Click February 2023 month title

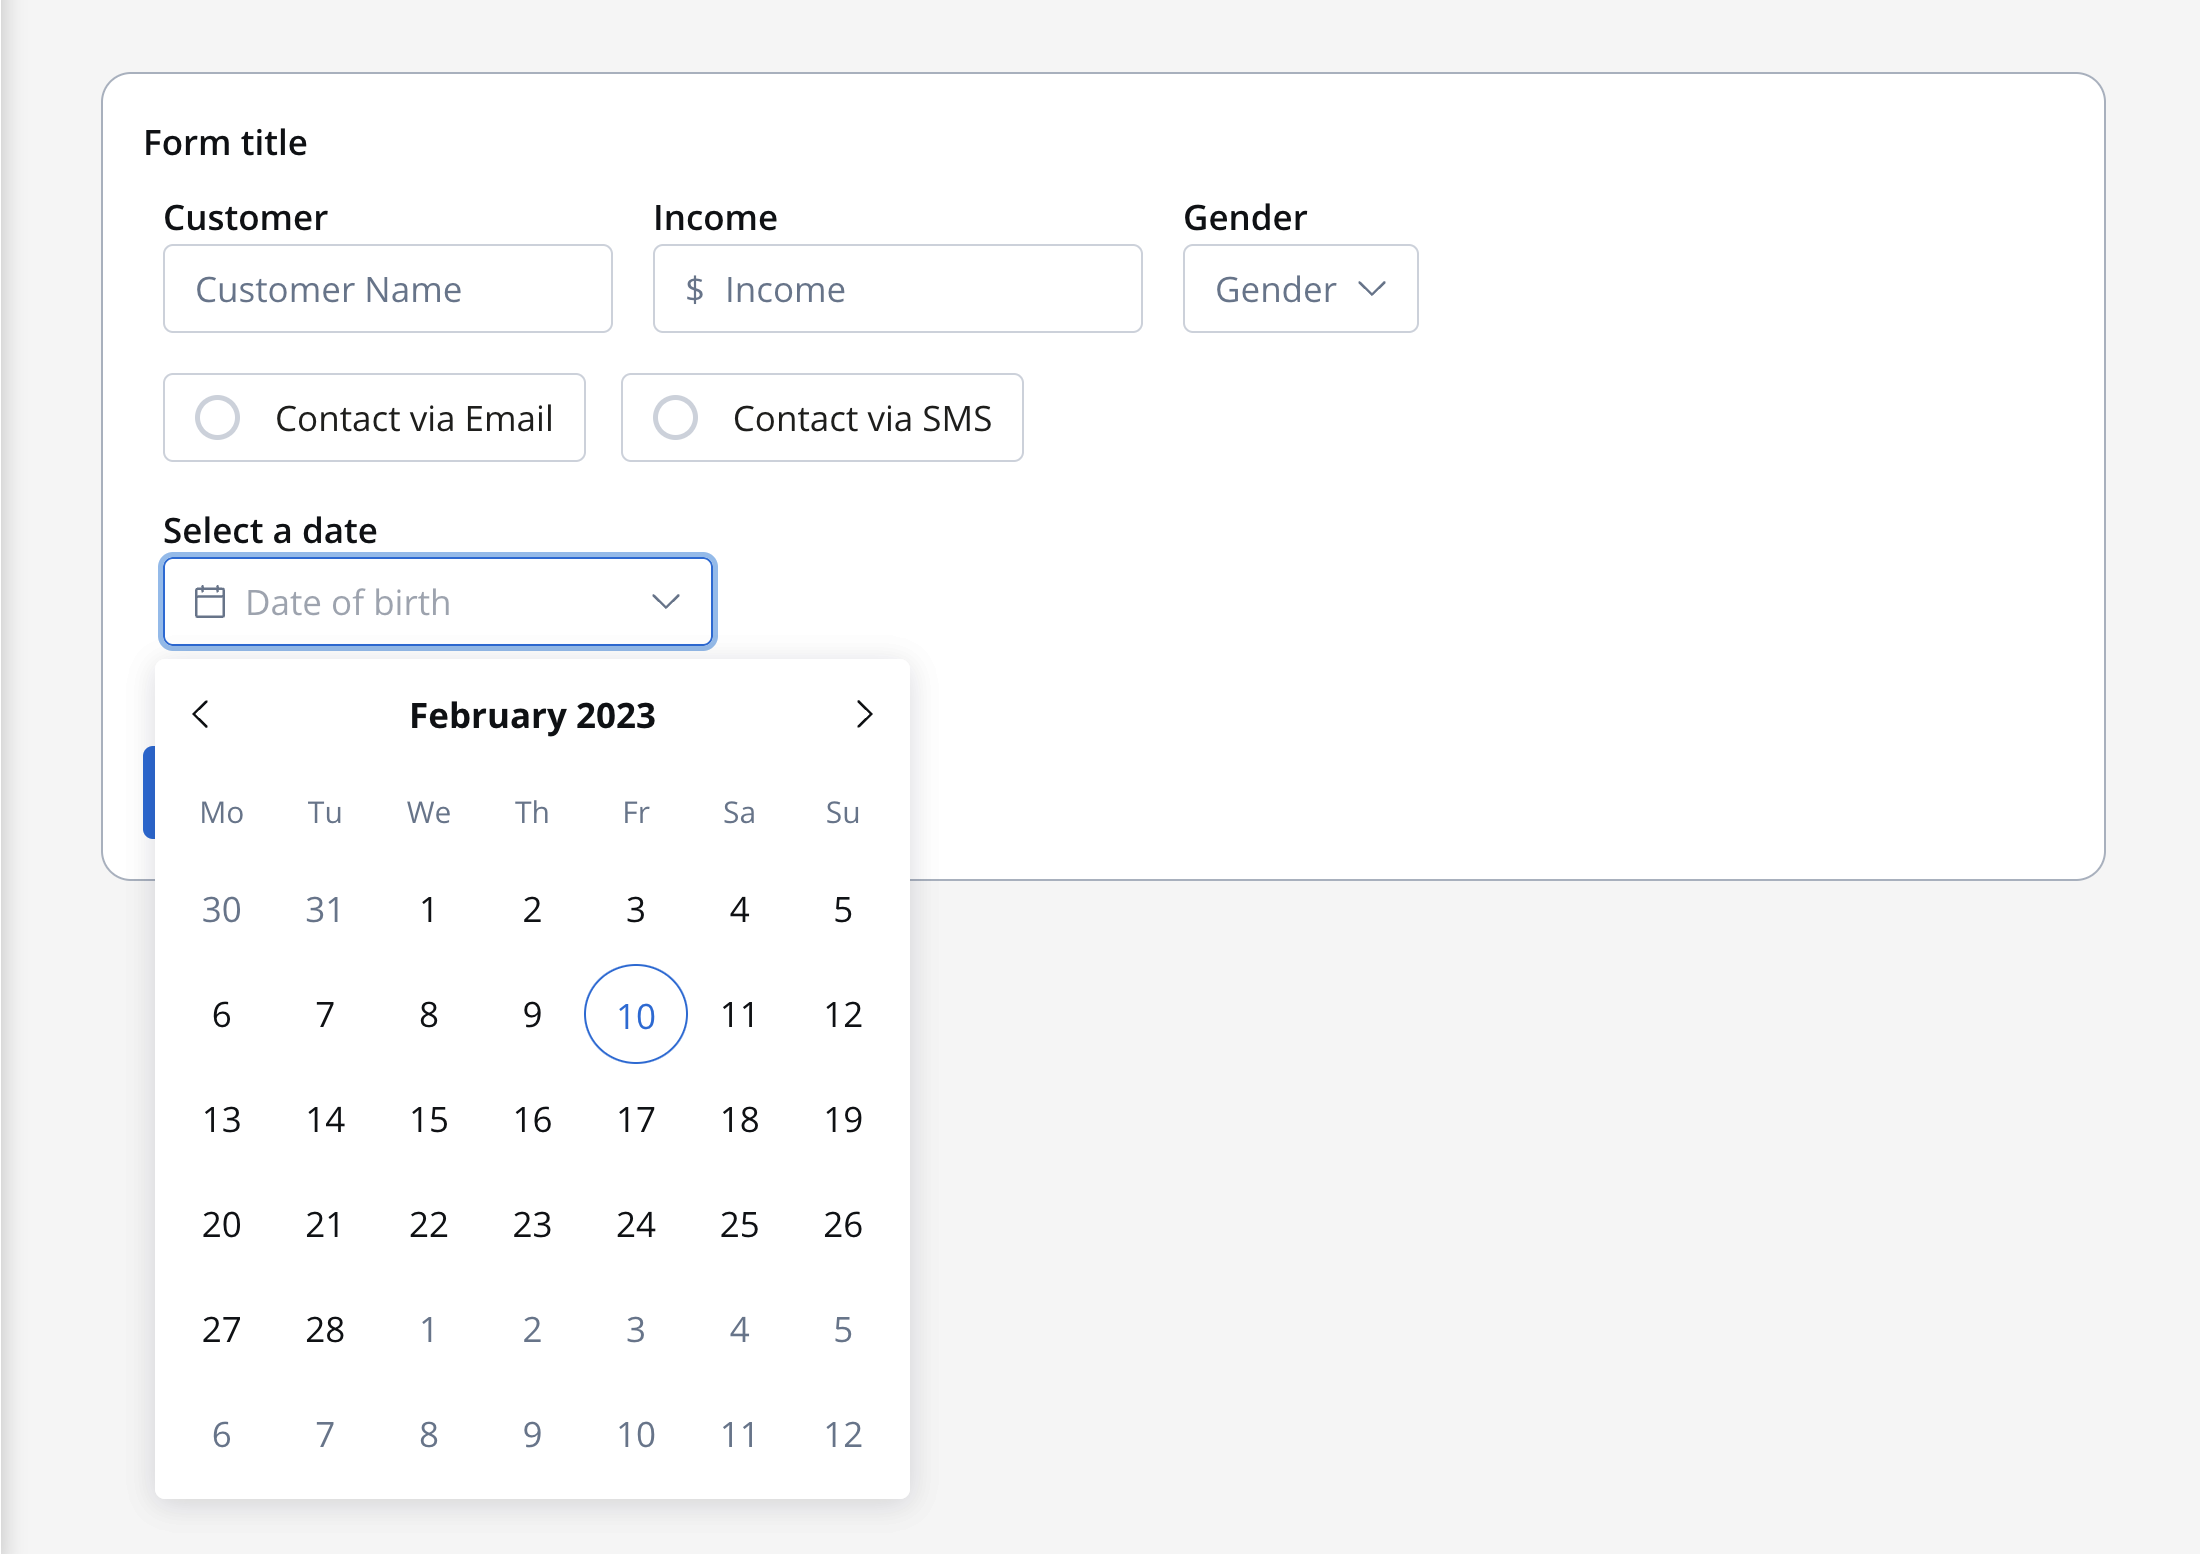[x=532, y=715]
